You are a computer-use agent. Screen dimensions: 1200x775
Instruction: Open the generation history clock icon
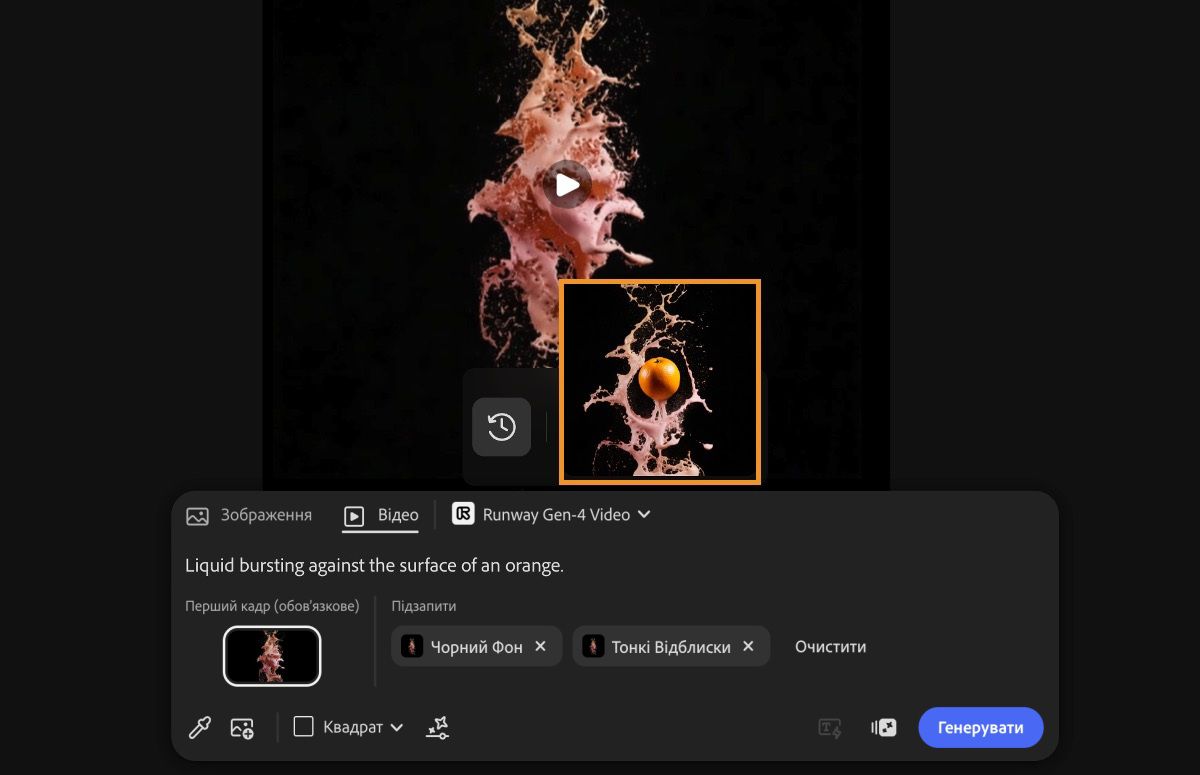point(501,427)
